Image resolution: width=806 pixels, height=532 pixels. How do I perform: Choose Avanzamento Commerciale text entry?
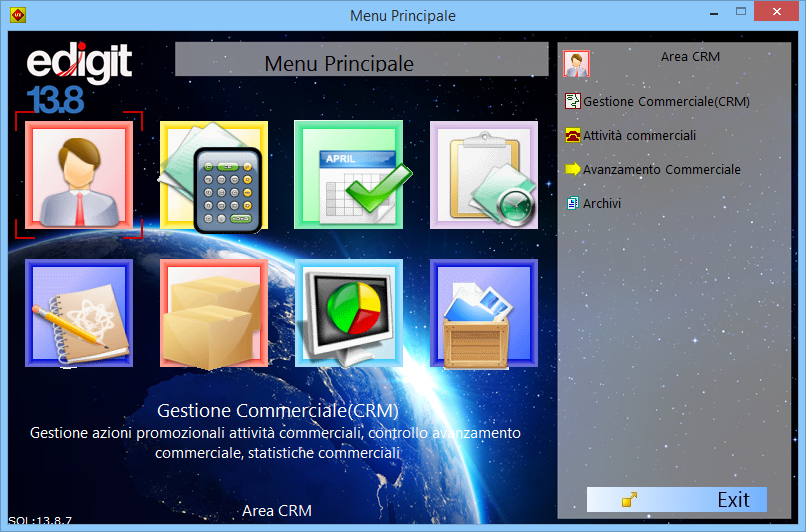click(x=662, y=170)
